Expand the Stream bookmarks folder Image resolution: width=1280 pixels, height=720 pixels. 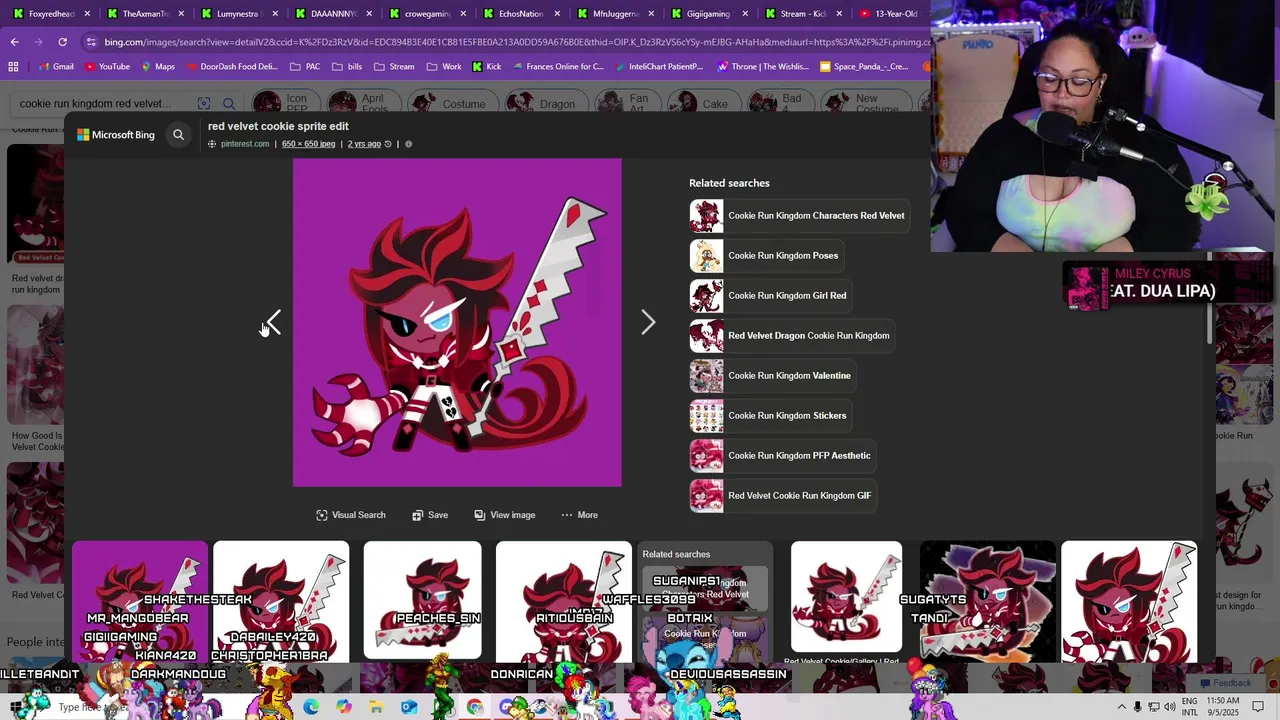(394, 67)
